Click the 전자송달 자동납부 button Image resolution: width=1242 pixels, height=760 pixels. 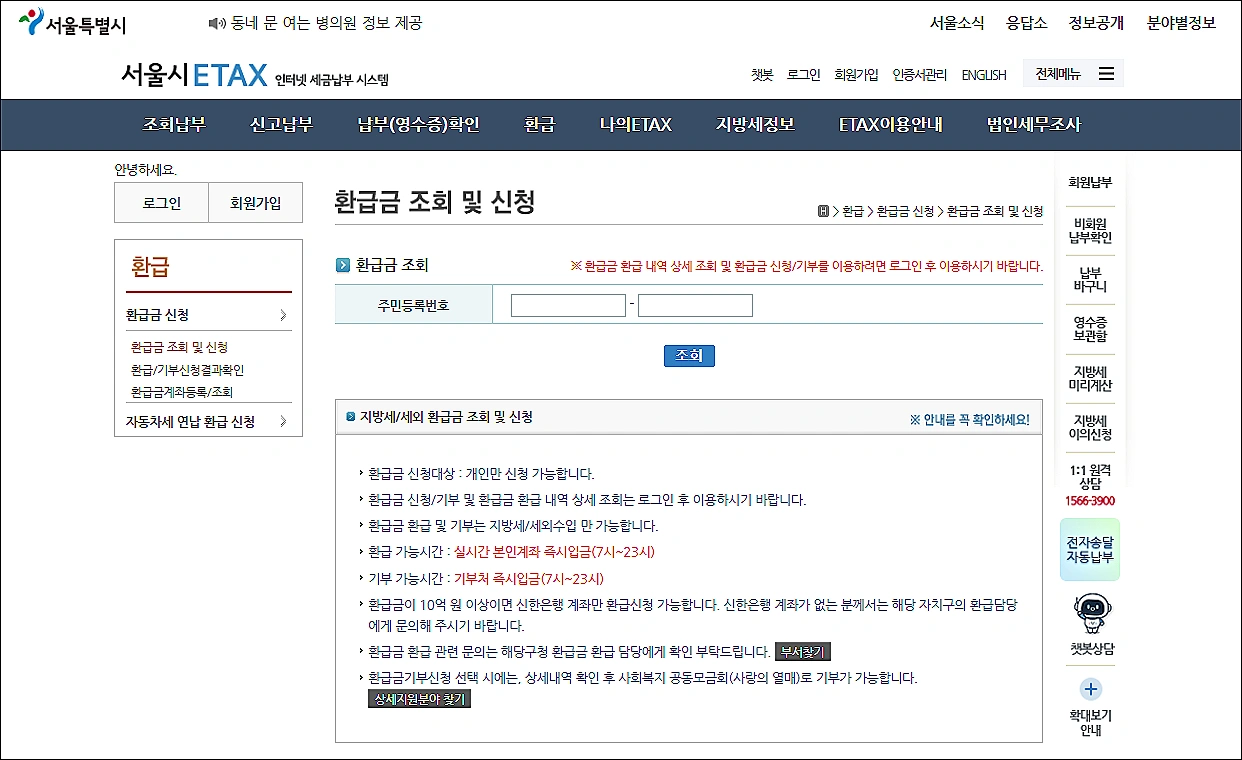coord(1090,549)
